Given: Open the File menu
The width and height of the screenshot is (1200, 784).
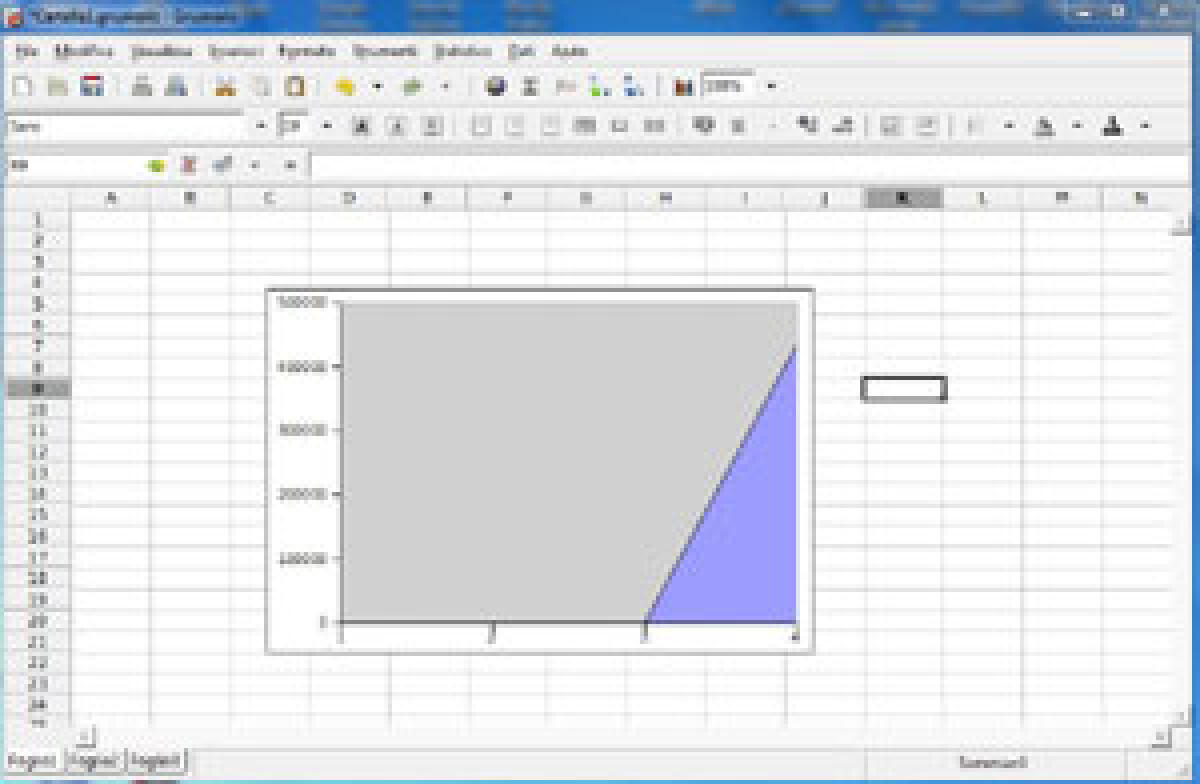Looking at the screenshot, I should tap(27, 51).
